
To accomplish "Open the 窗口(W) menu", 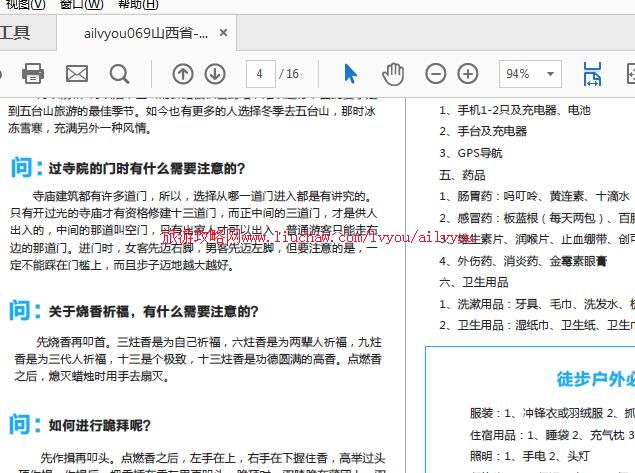I will click(x=81, y=4).
